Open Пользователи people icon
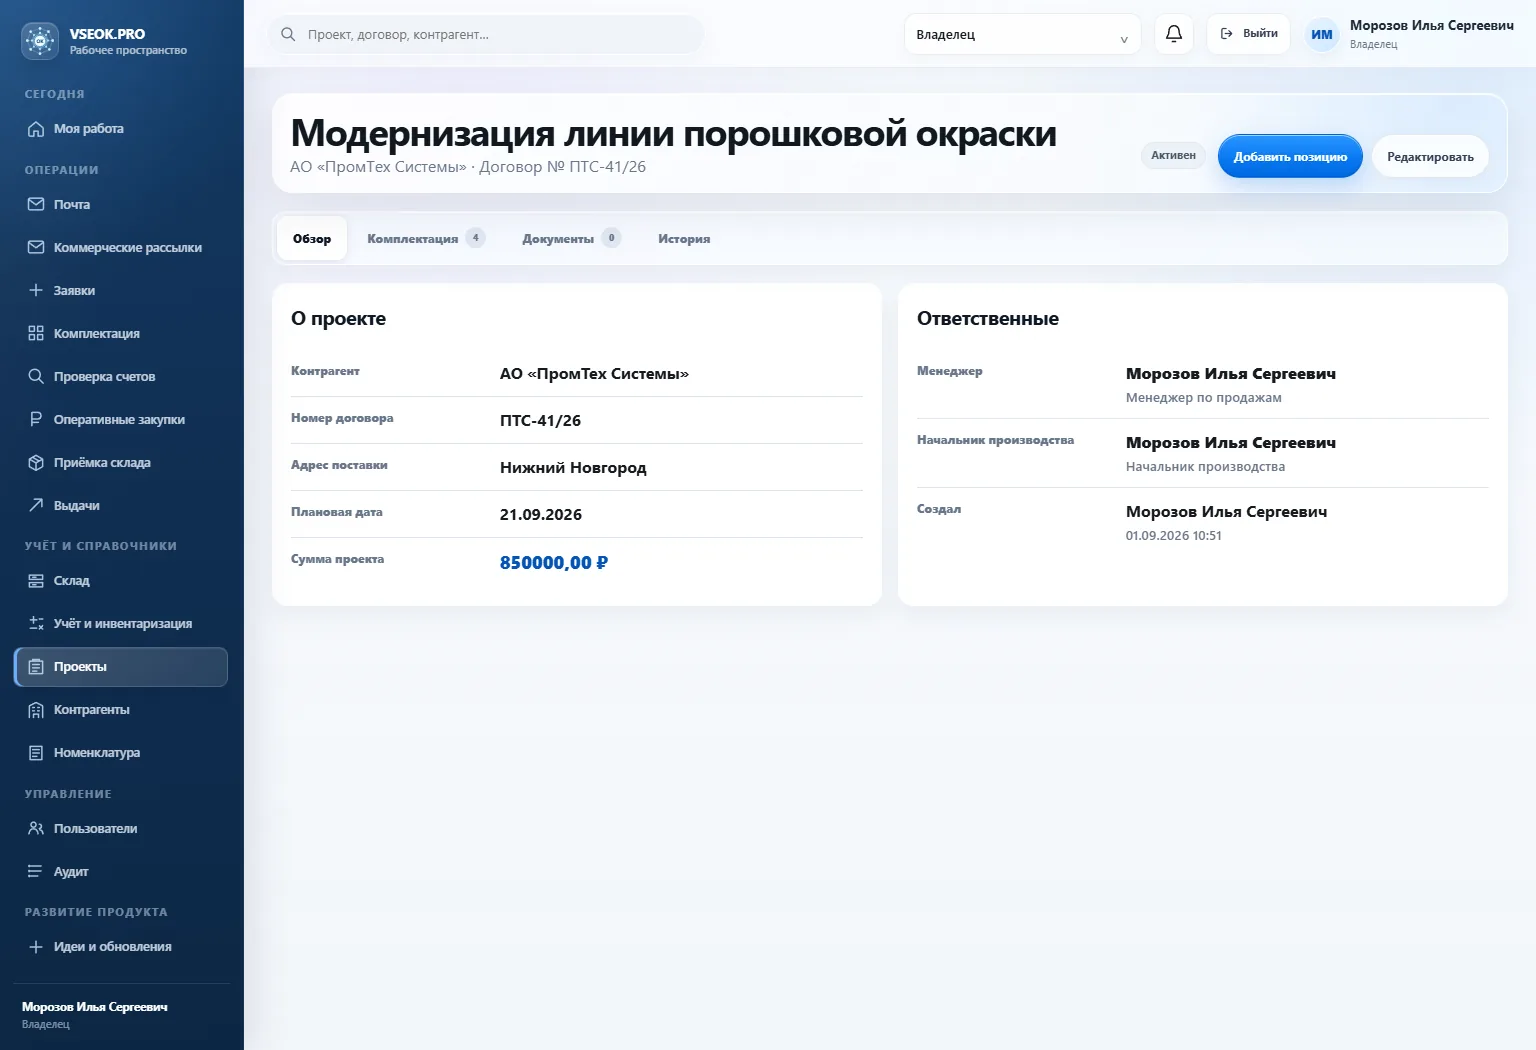Image resolution: width=1536 pixels, height=1050 pixels. click(36, 828)
